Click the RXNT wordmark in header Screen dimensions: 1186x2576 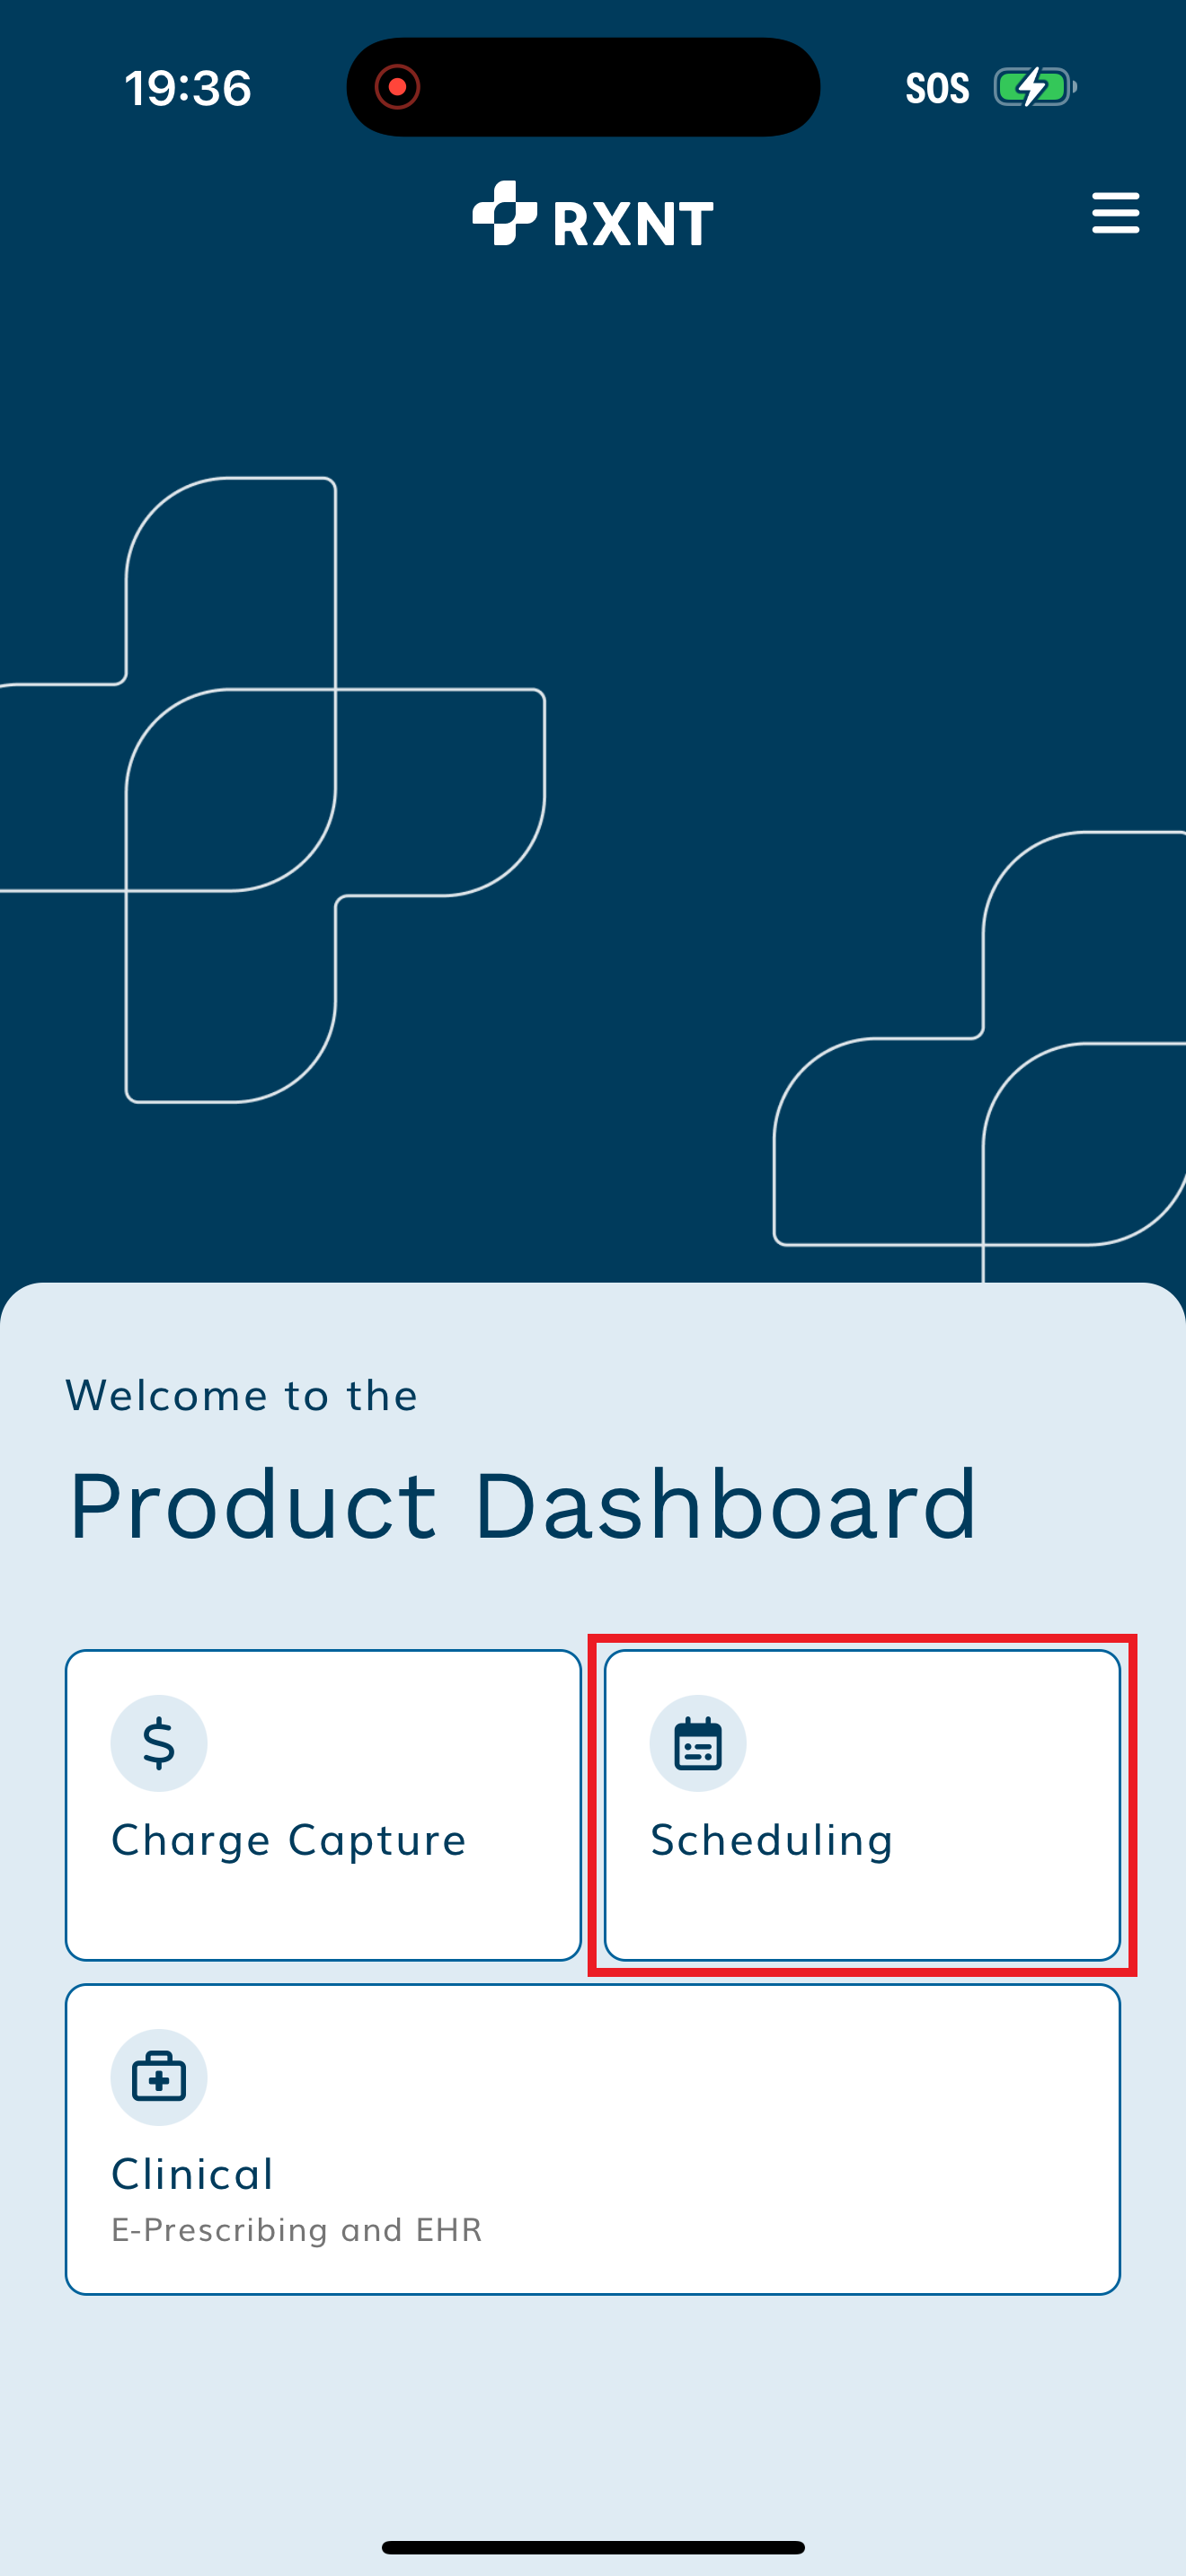tap(633, 223)
